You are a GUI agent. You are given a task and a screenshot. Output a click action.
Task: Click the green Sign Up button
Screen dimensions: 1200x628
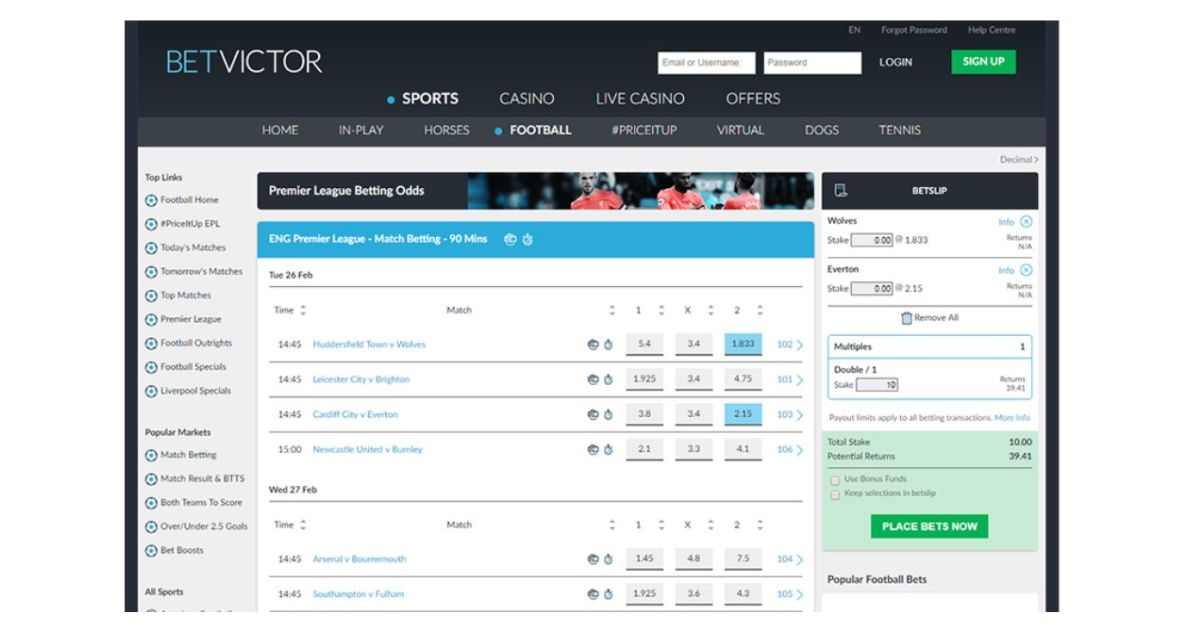pyautogui.click(x=982, y=62)
